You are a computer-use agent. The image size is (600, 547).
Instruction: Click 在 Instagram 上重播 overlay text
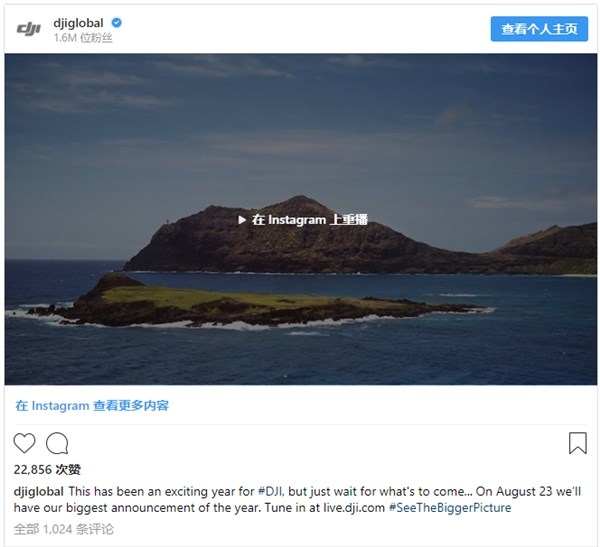(x=310, y=220)
